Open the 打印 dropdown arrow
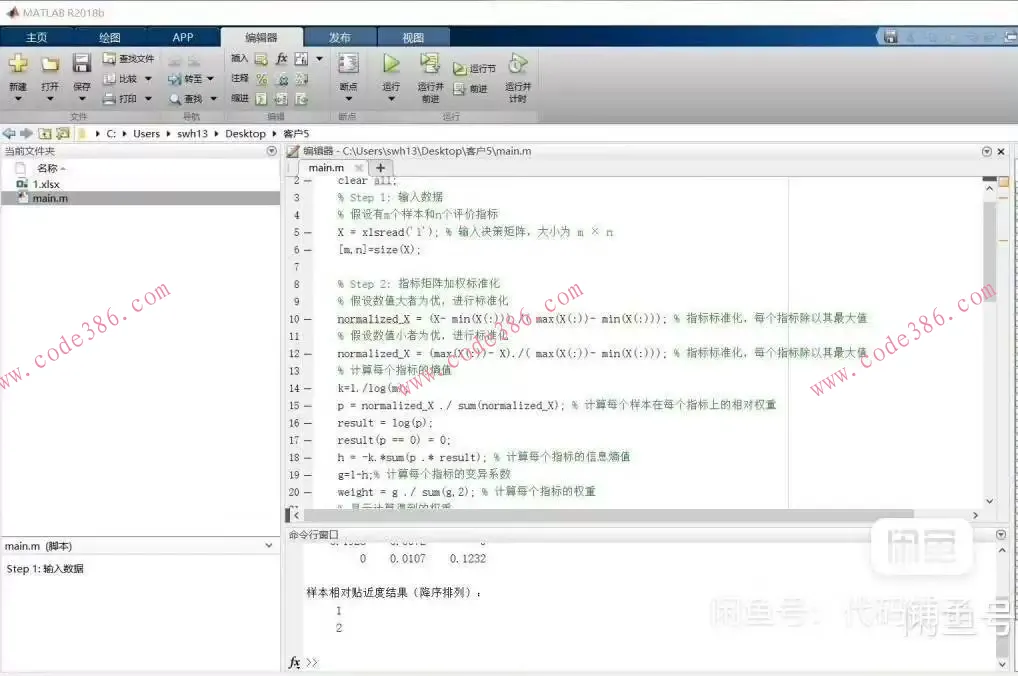The width and height of the screenshot is (1018, 676). coord(148,99)
